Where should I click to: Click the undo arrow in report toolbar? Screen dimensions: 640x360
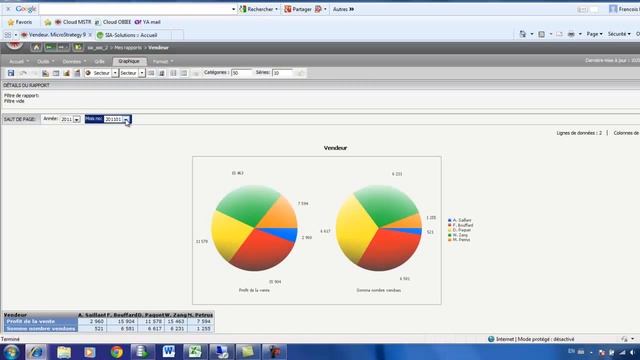(23, 73)
